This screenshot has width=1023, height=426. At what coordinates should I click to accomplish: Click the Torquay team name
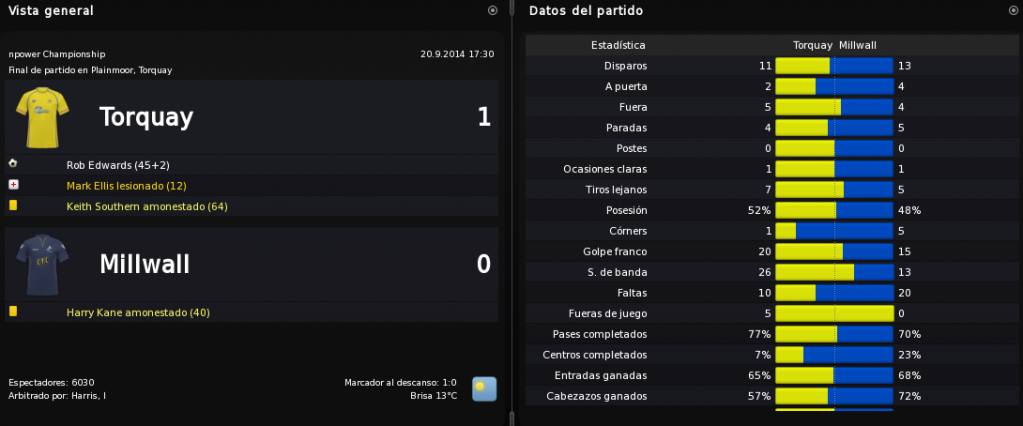pos(146,117)
